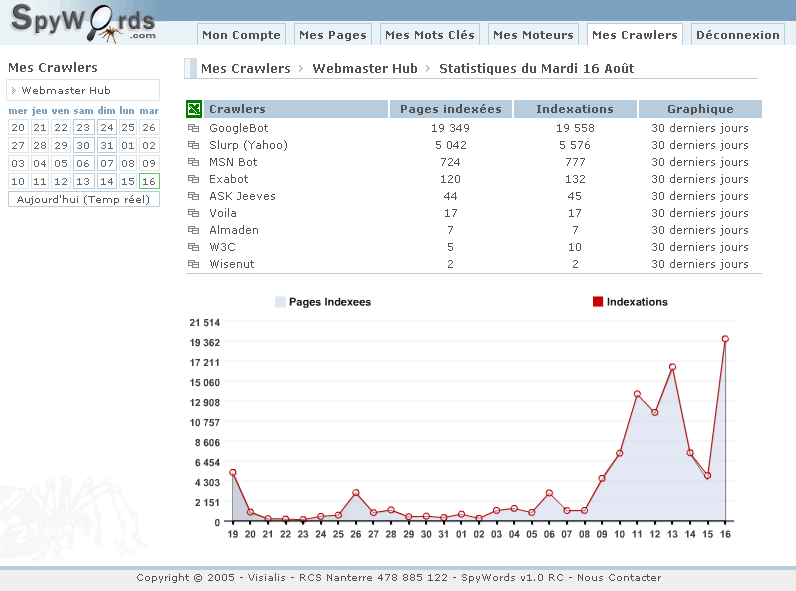This screenshot has width=796, height=591.
Task: Show W3C 30 derniers jours graph
Action: (700, 247)
